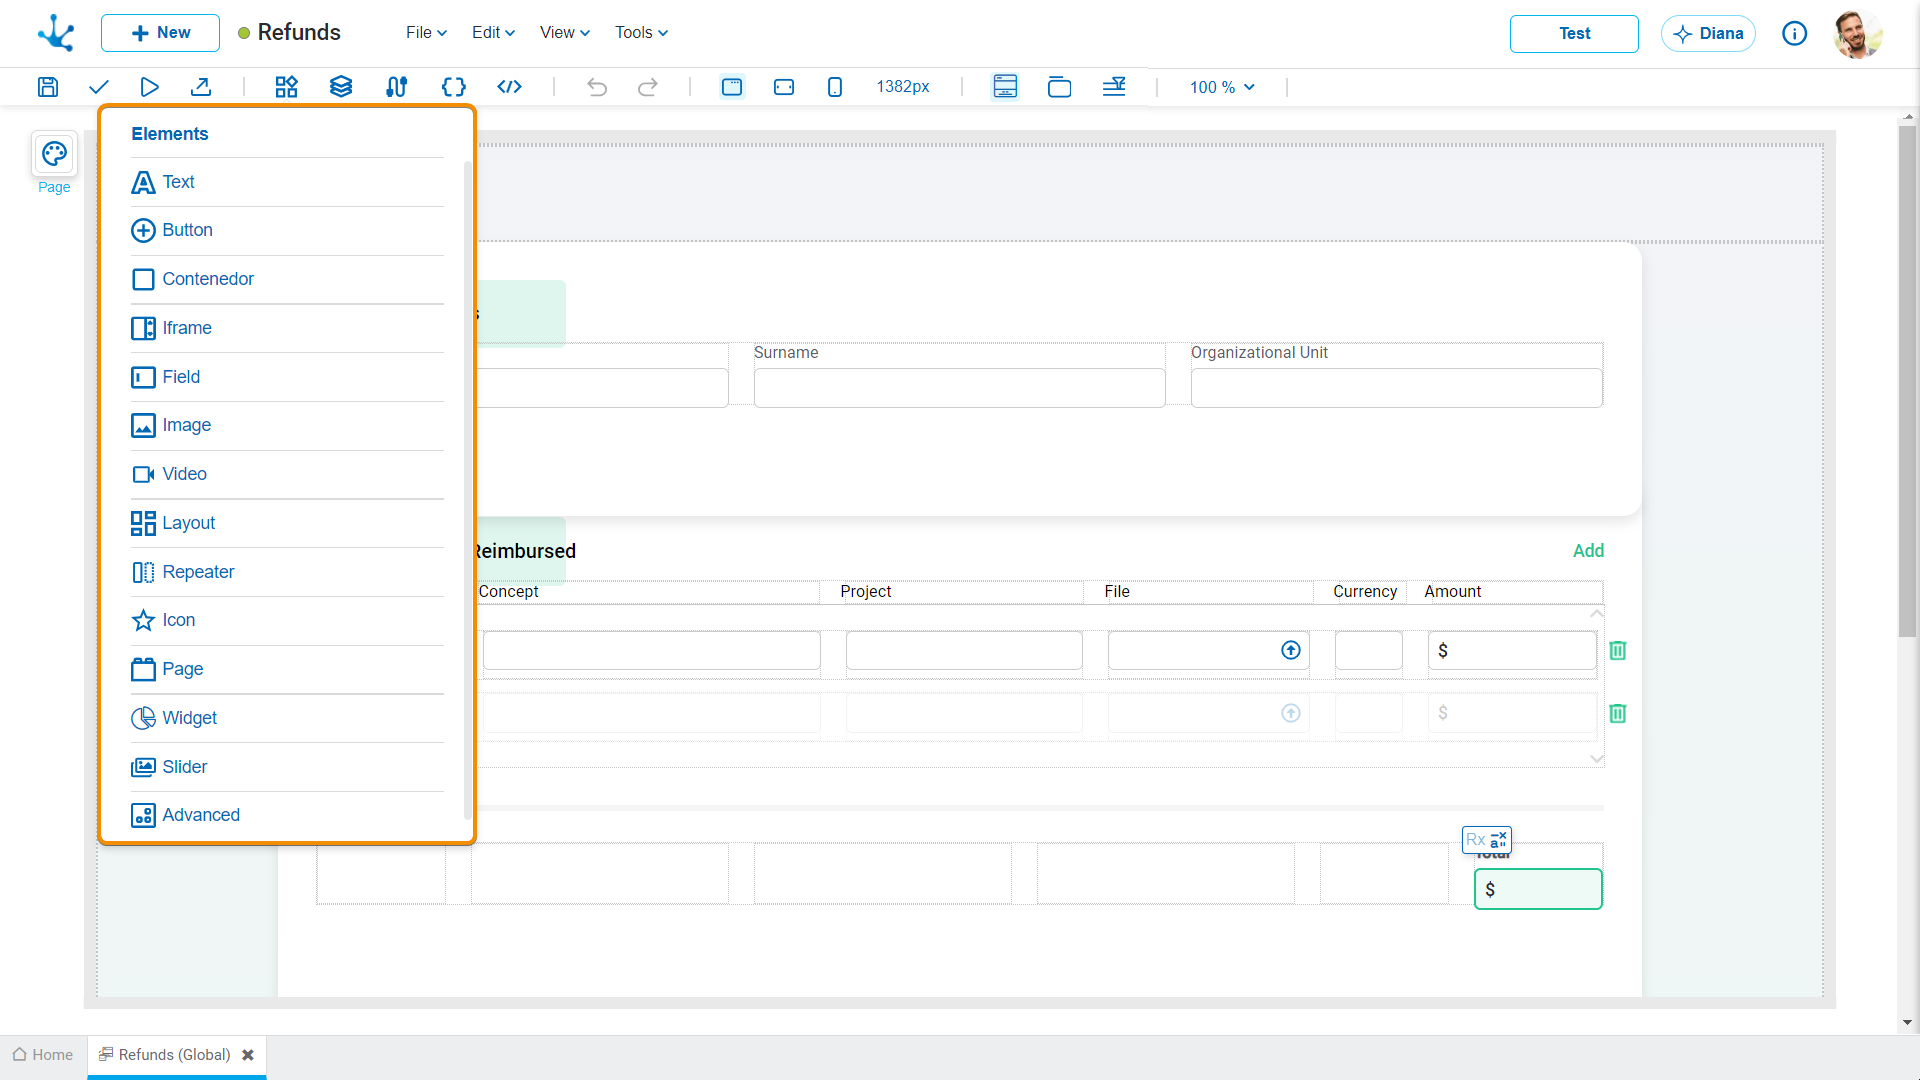Click the Play preview icon
The width and height of the screenshot is (1920, 1080).
coord(150,87)
